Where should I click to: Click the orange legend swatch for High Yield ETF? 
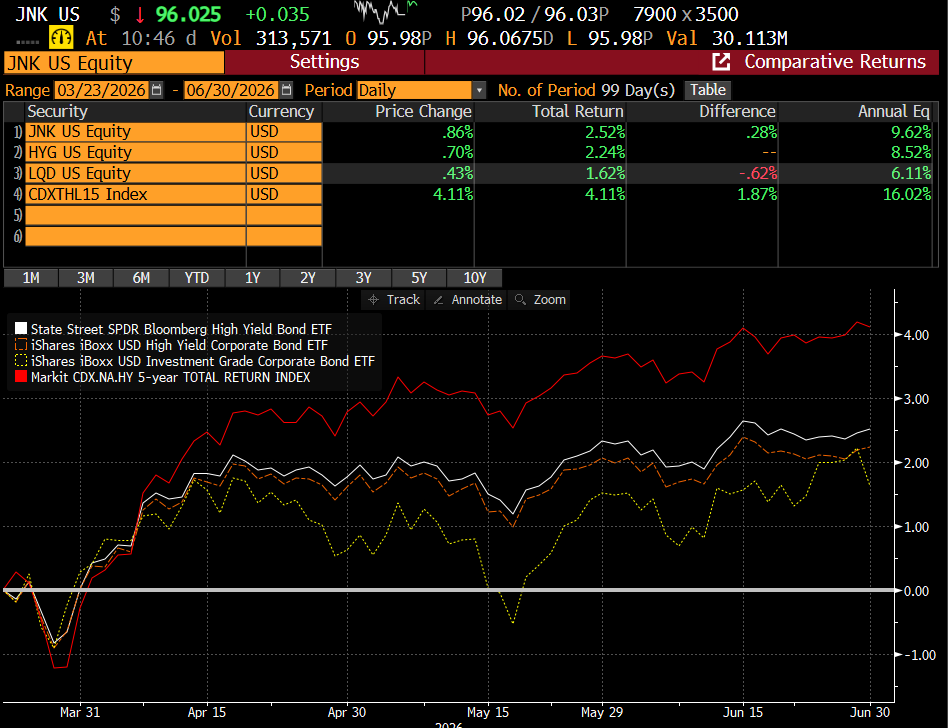pos(21,345)
